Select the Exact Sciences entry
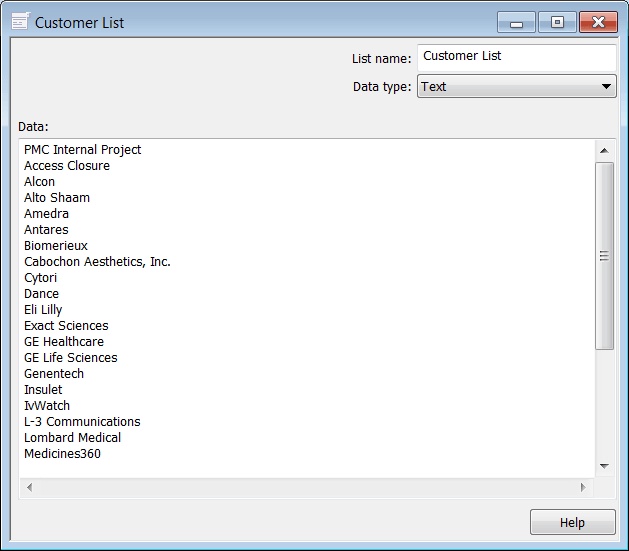This screenshot has height=551, width=629. tap(66, 326)
